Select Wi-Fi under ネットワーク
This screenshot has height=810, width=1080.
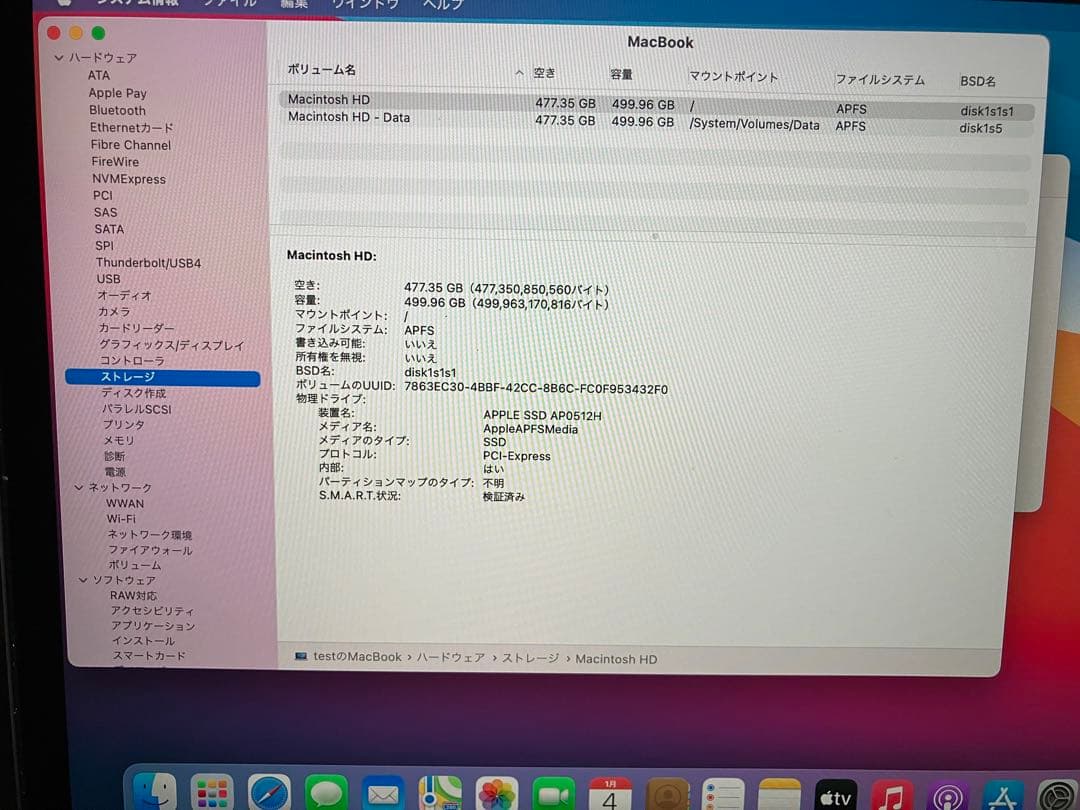click(121, 519)
